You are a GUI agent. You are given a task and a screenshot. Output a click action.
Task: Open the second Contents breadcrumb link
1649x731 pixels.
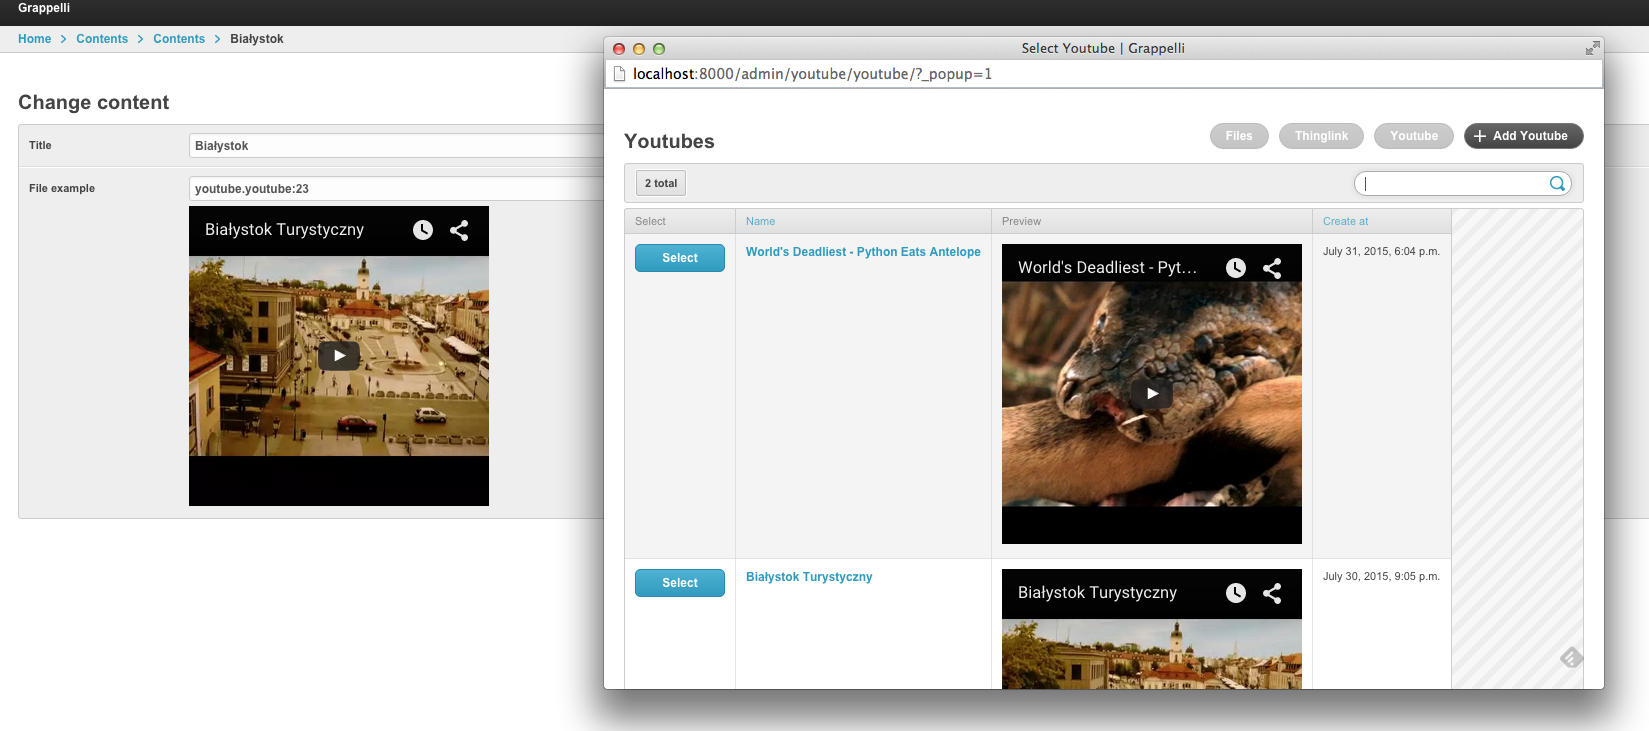(179, 39)
